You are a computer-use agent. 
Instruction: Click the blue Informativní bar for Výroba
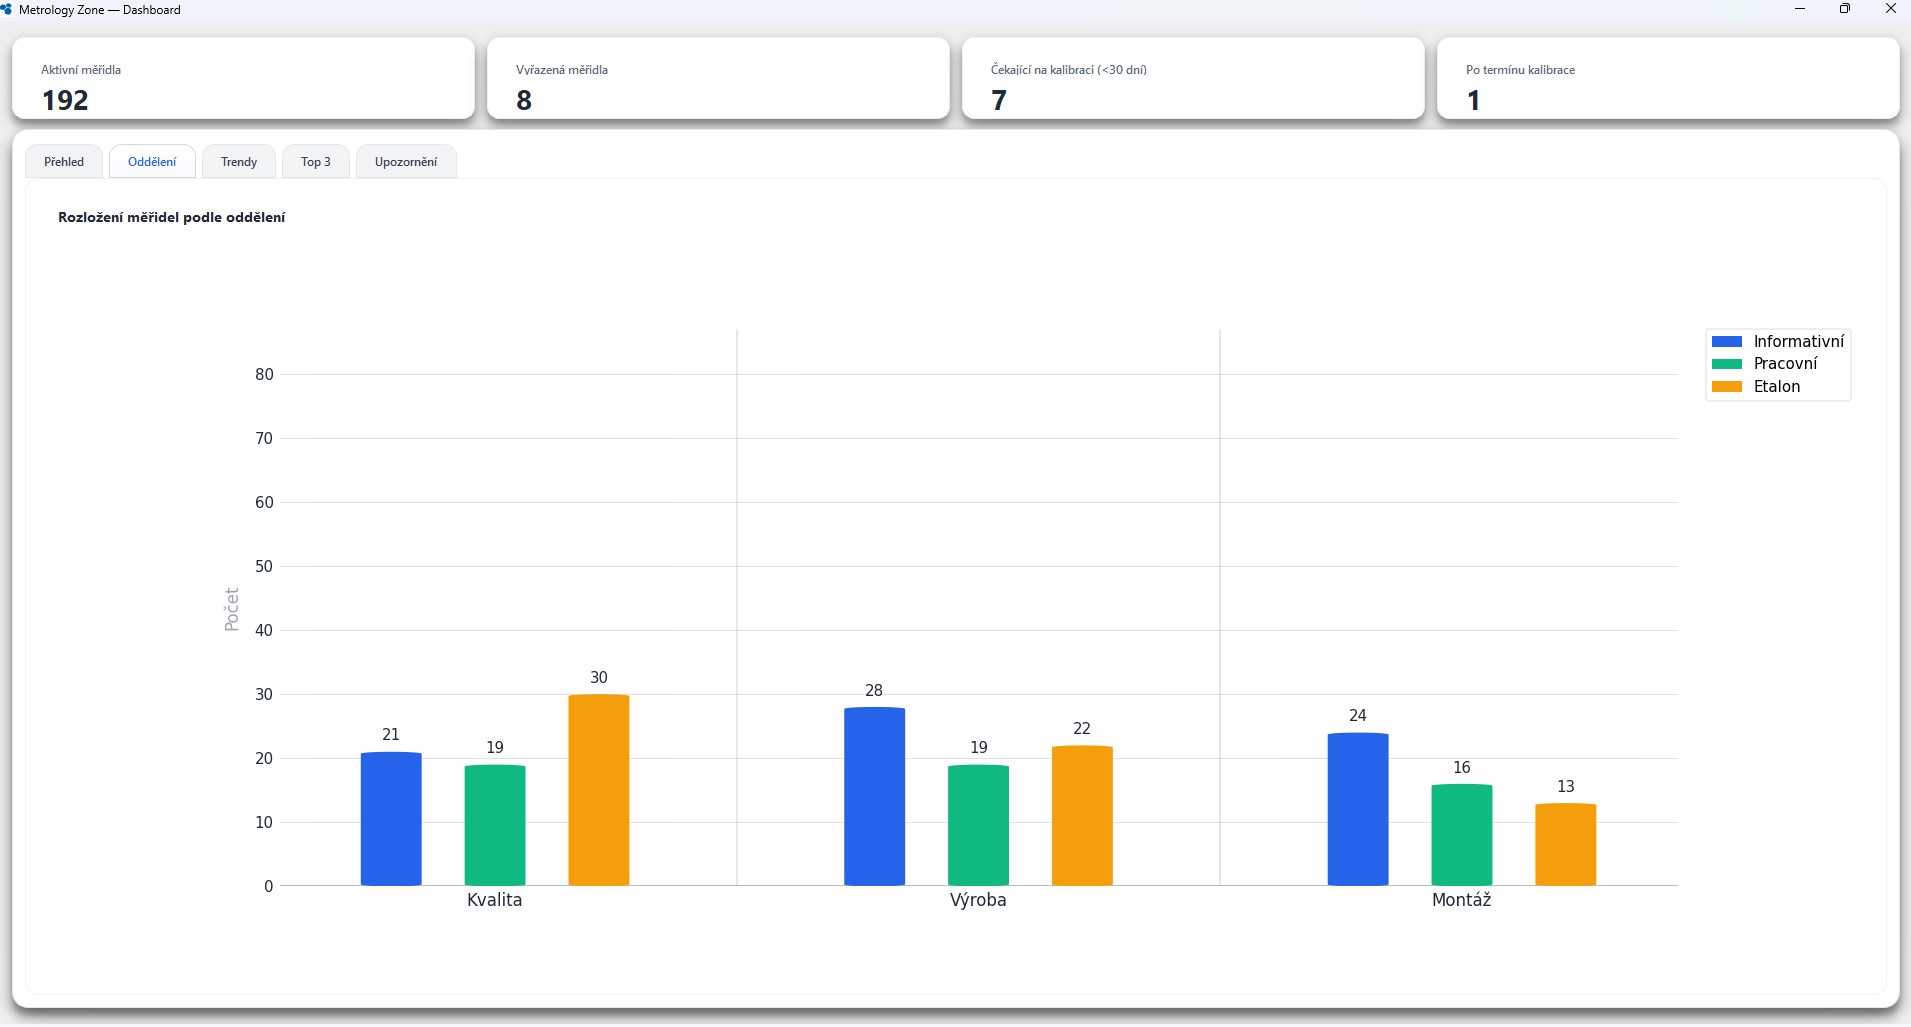[x=874, y=796]
